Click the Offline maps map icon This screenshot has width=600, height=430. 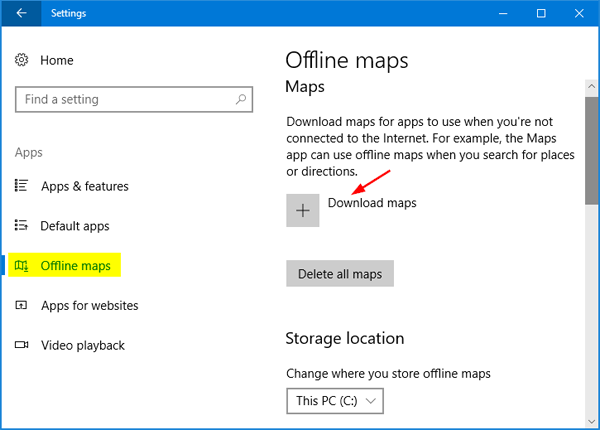point(22,266)
